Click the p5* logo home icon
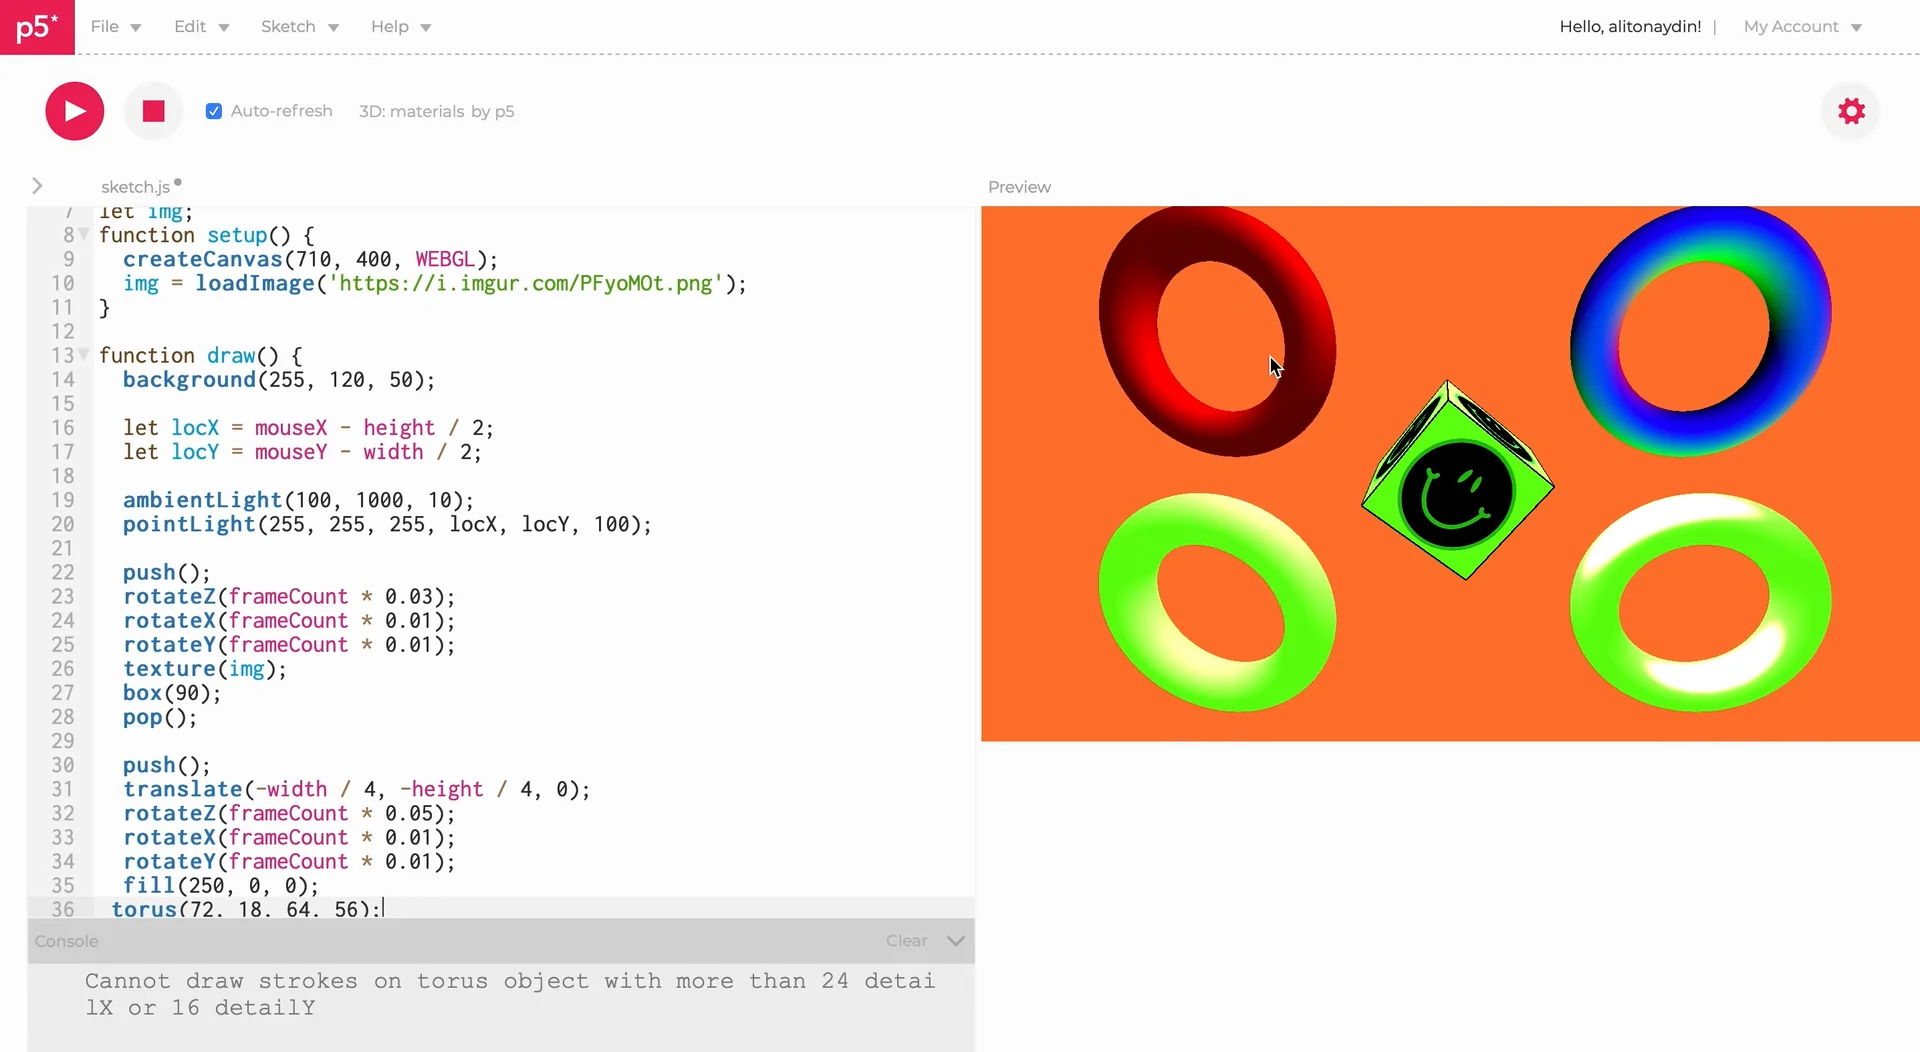Image resolution: width=1920 pixels, height=1052 pixels. [37, 27]
